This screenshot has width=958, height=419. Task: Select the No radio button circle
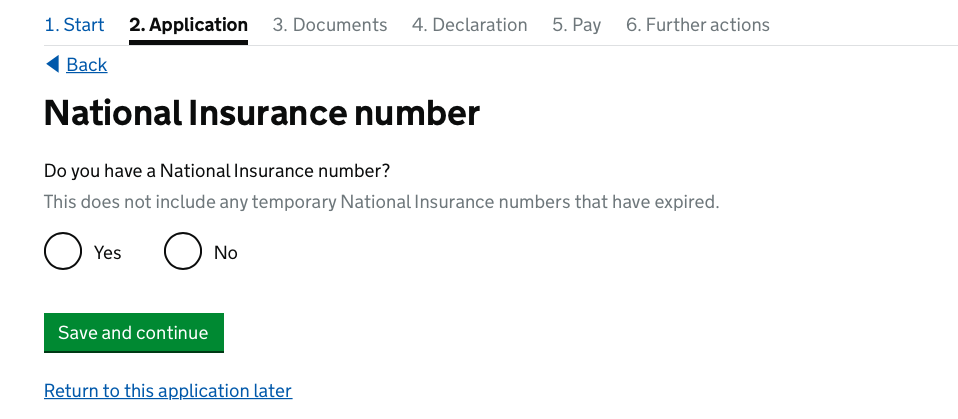[x=183, y=251]
